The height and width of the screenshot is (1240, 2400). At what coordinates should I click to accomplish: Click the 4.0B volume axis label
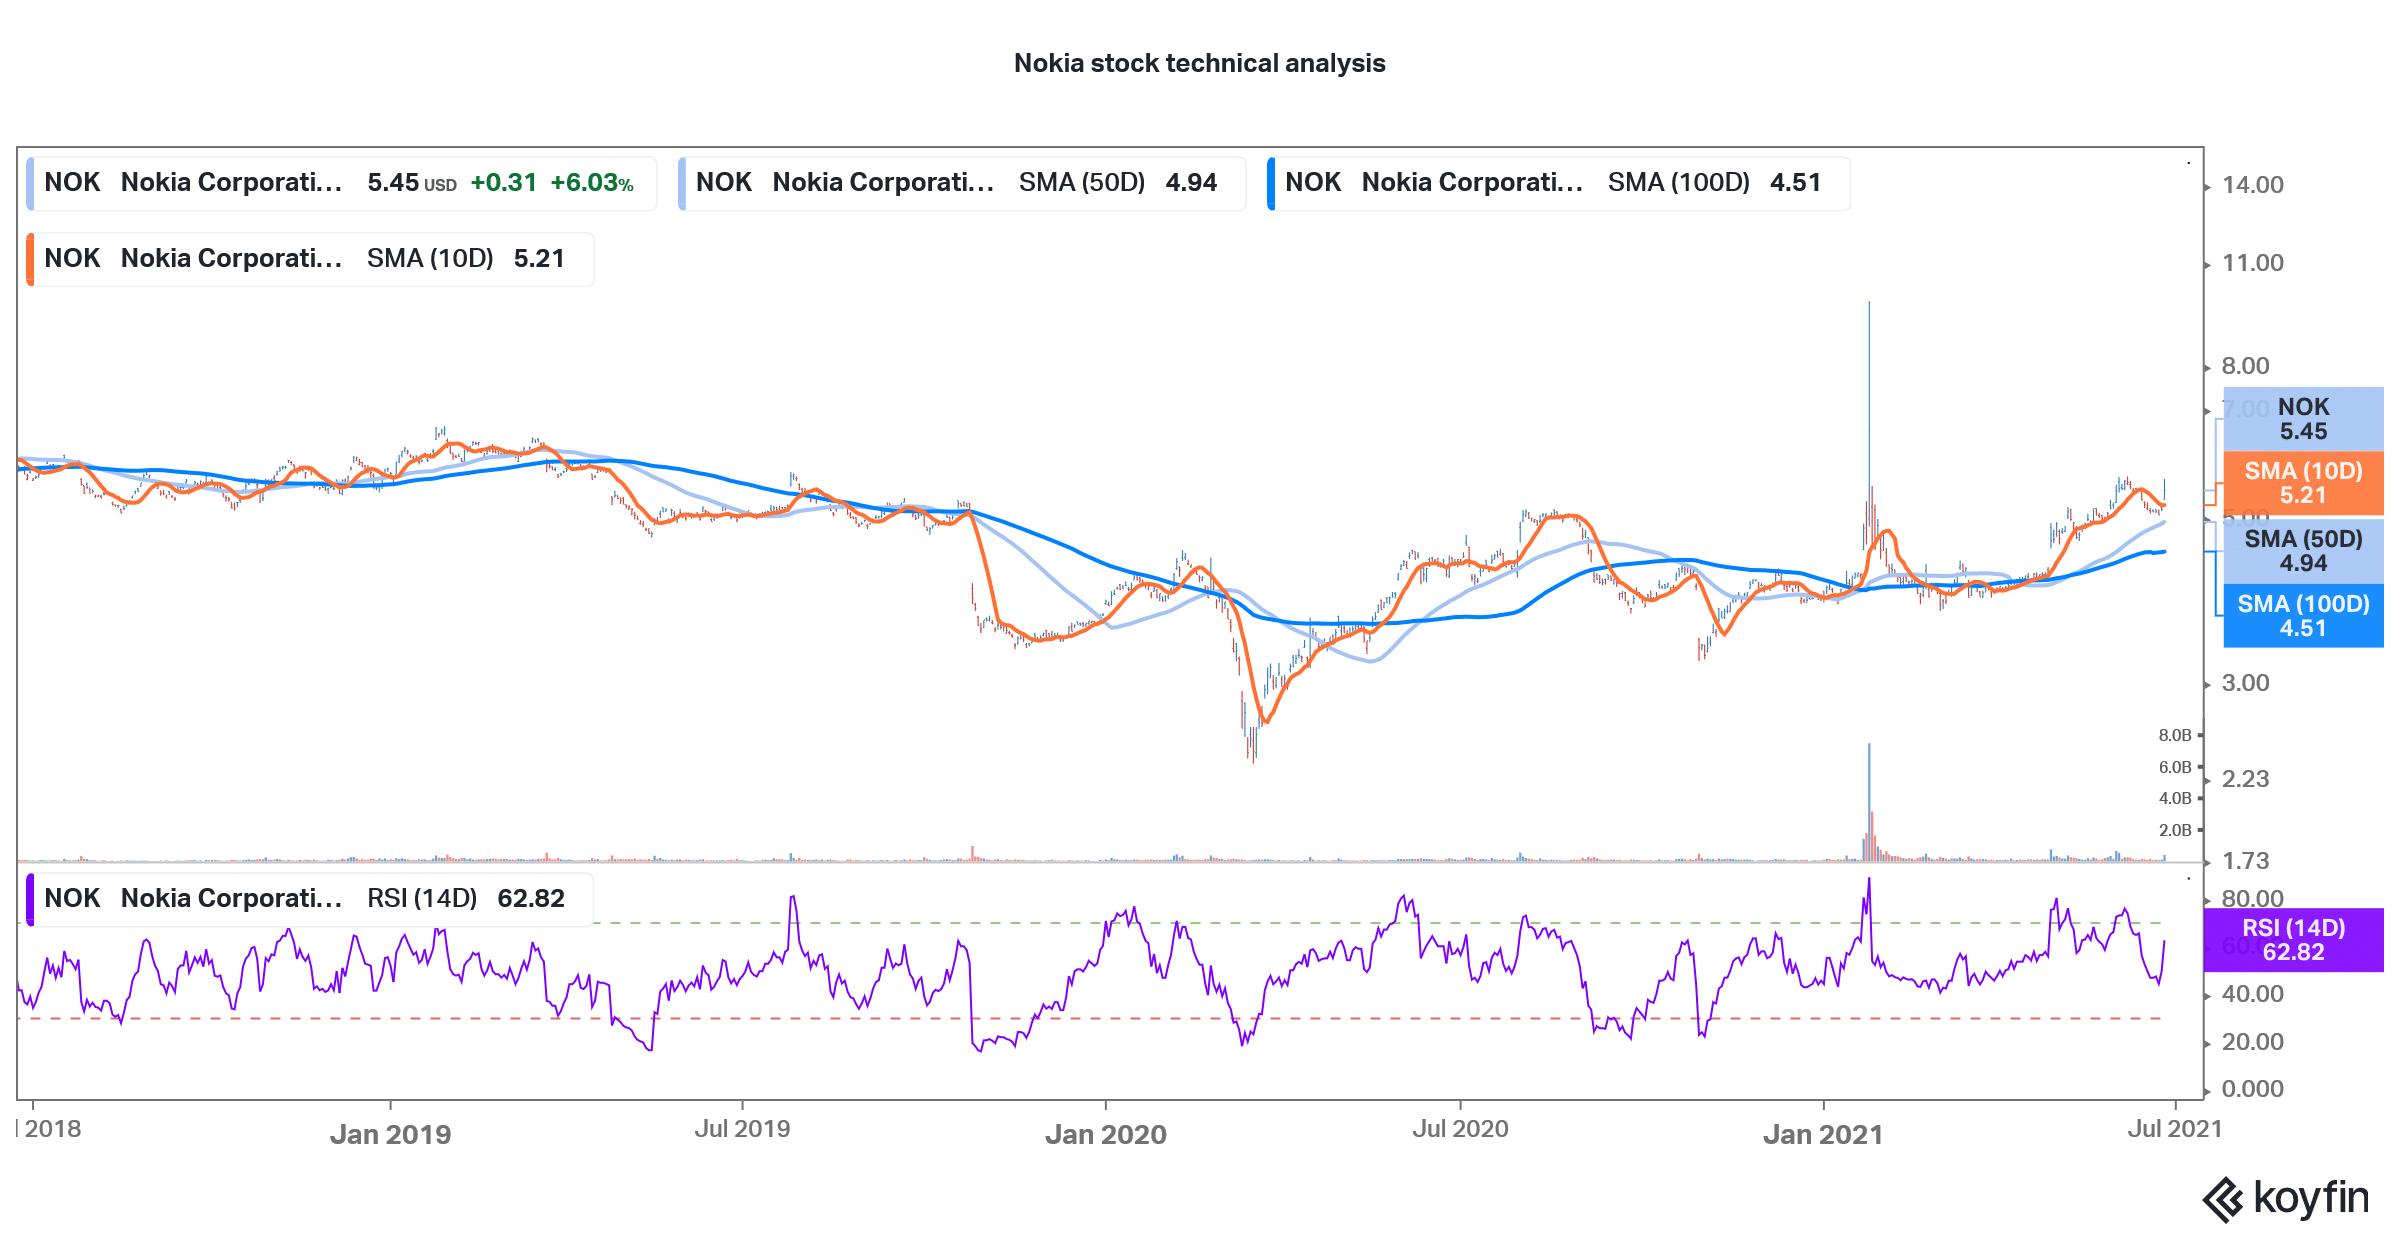(2174, 798)
